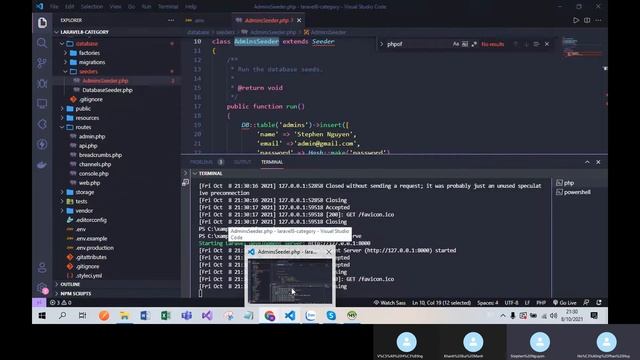Click the Run Code play icon
640x360 pixels.
576,20
